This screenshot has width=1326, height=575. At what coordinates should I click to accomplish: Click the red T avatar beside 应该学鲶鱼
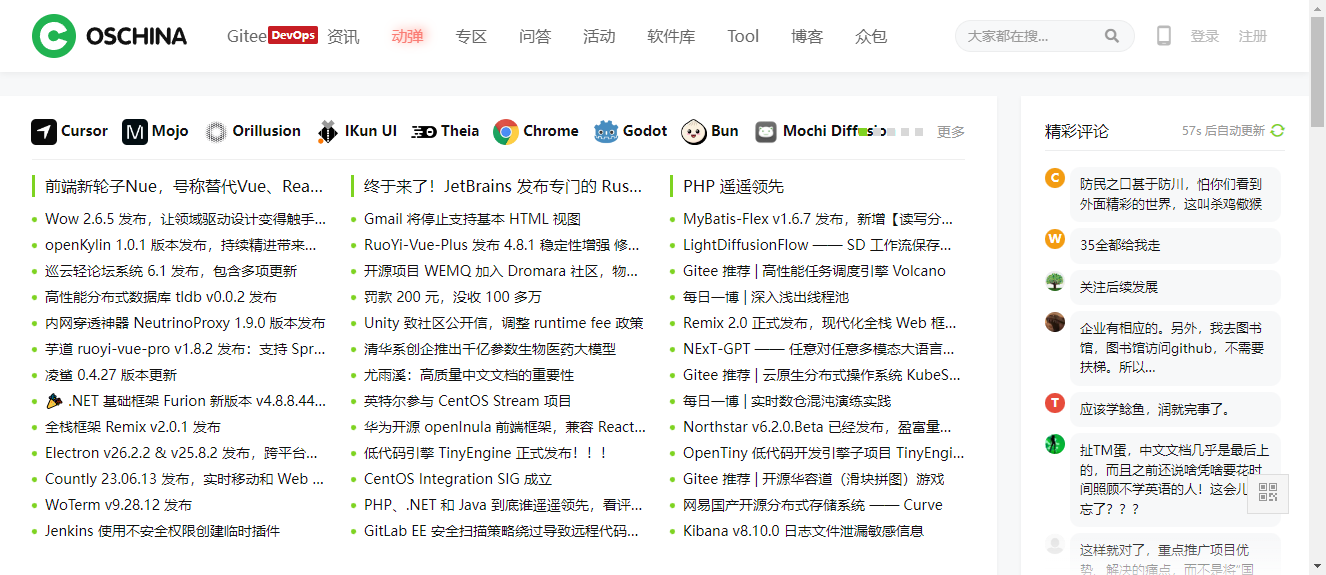pos(1055,403)
